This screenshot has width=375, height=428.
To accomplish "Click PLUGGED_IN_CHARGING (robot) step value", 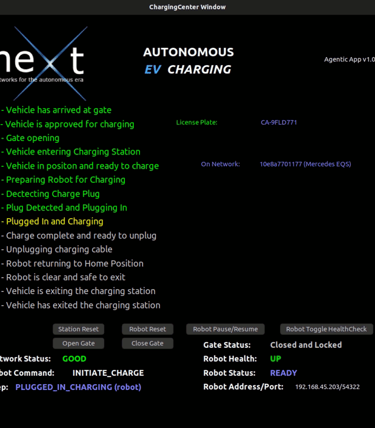I will click(78, 387).
